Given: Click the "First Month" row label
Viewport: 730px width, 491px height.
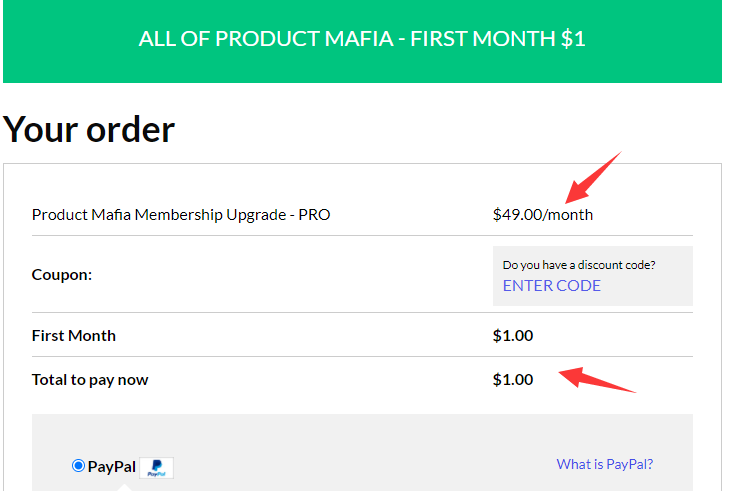Looking at the screenshot, I should click(74, 335).
